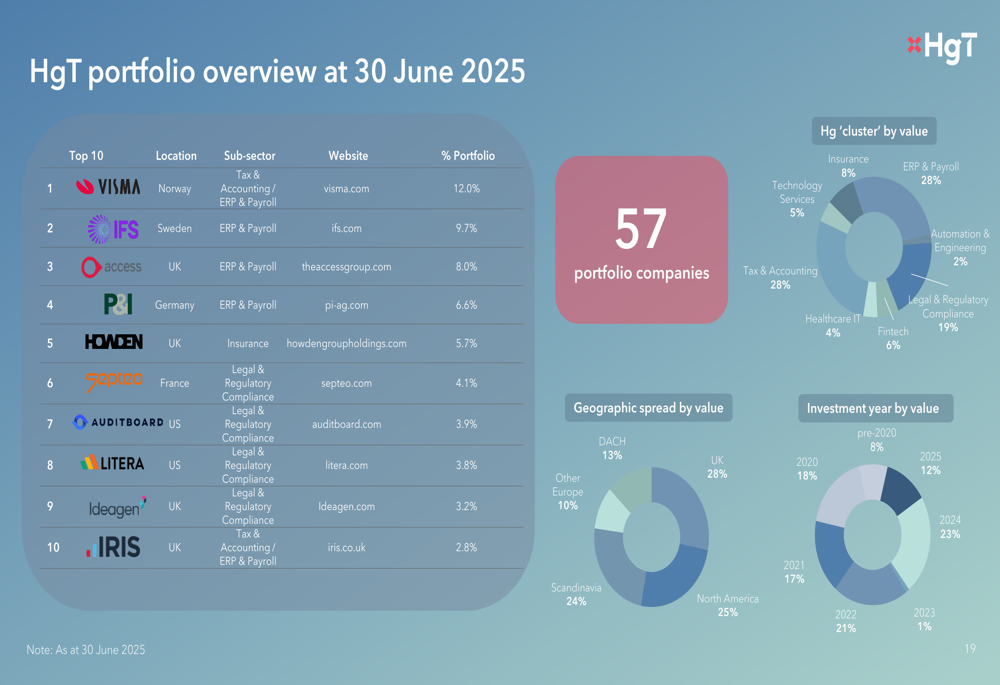Open the theaccessgroup.com website link
Viewport: 1000px width, 685px height.
pyautogui.click(x=347, y=267)
